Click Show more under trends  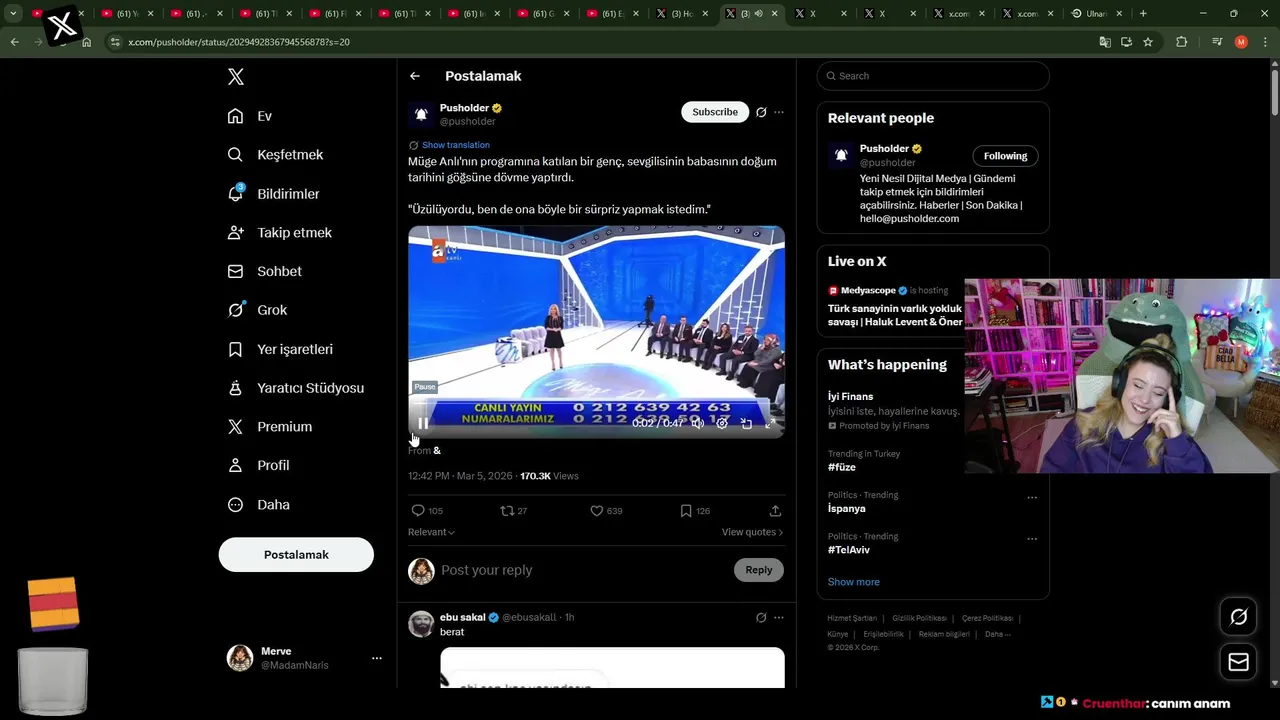click(854, 582)
